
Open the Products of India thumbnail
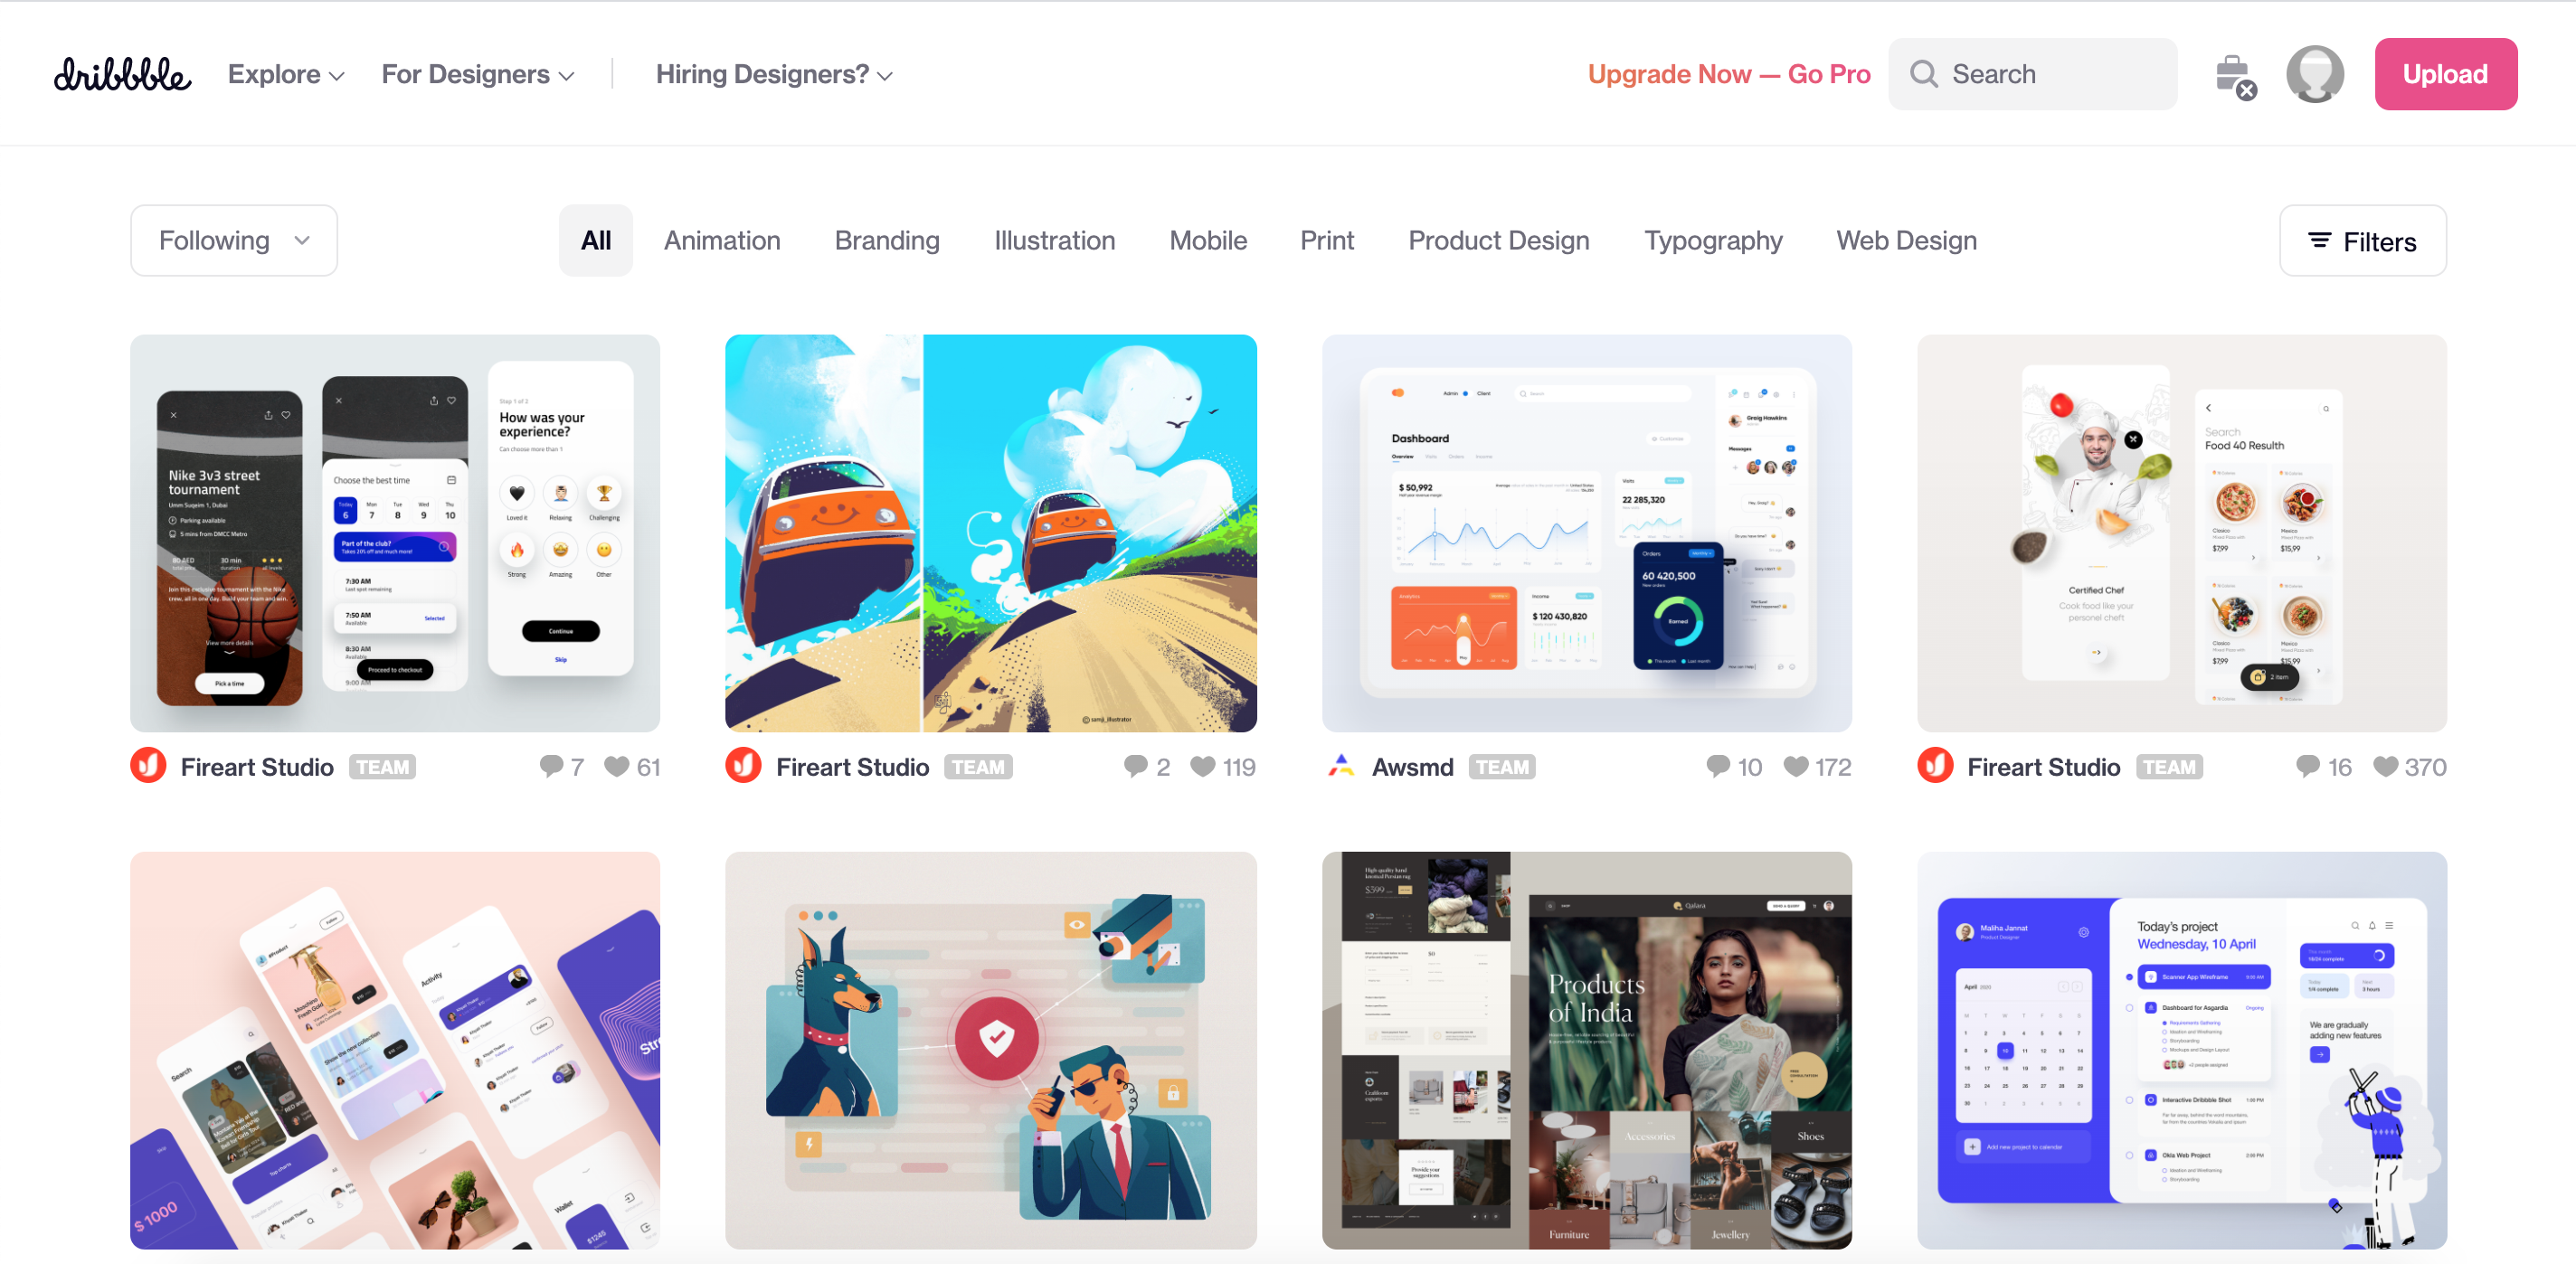[1586, 1050]
